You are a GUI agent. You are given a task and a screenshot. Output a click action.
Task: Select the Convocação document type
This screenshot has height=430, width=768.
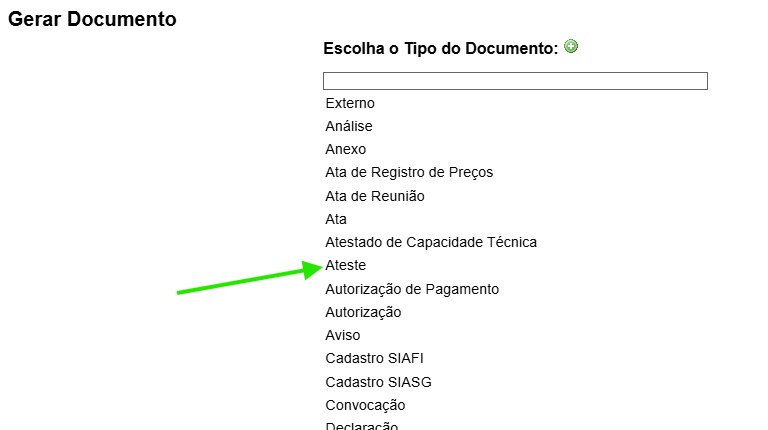[365, 405]
